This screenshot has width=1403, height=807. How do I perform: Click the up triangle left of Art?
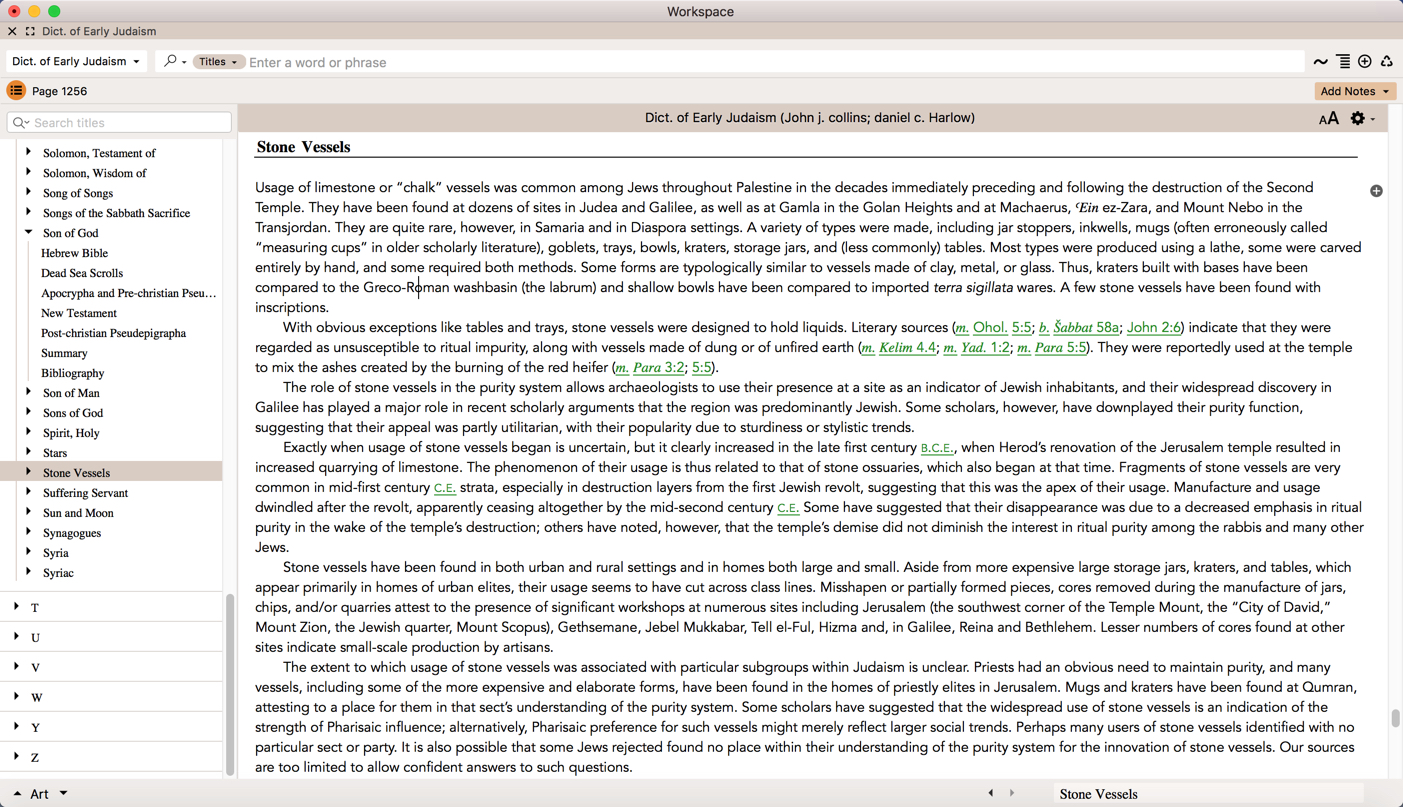point(17,794)
